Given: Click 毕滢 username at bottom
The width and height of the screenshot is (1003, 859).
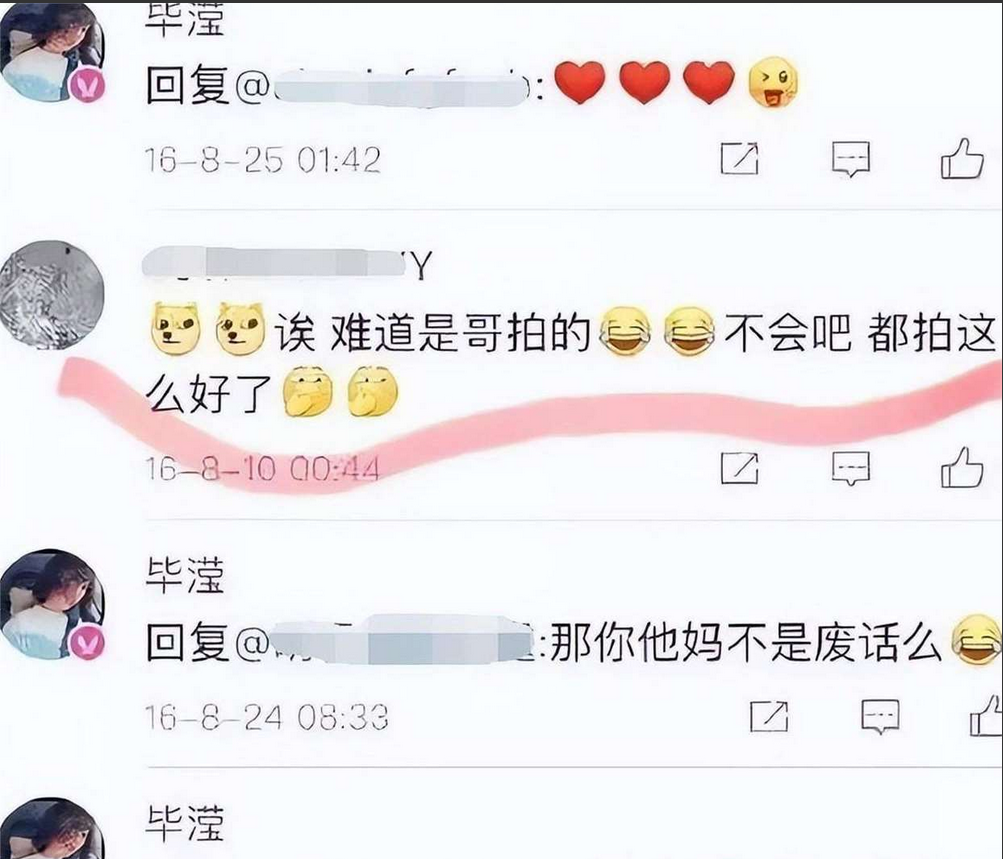Looking at the screenshot, I should [185, 823].
